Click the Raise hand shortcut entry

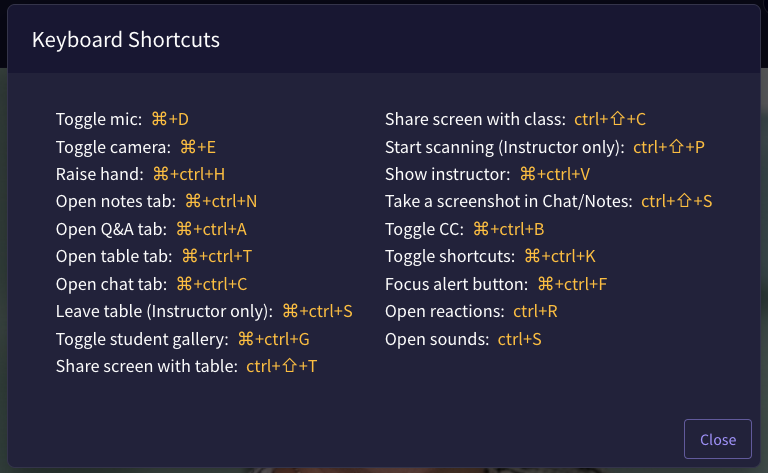point(140,174)
